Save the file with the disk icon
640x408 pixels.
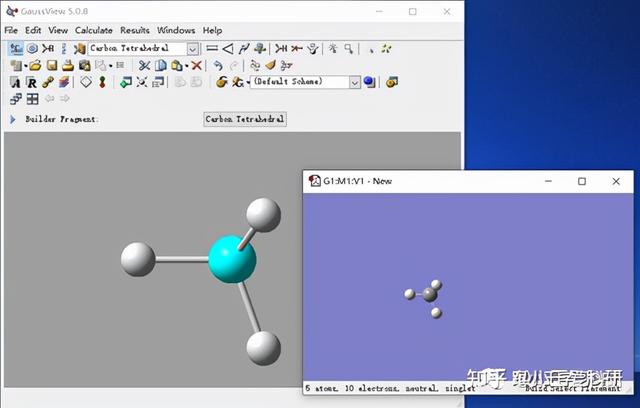point(51,65)
